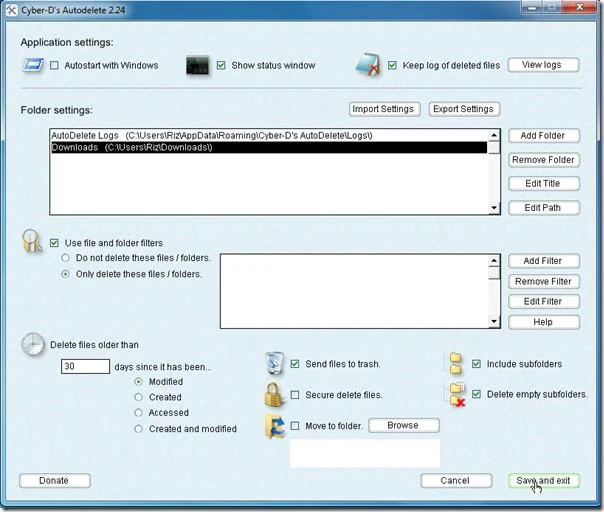The width and height of the screenshot is (604, 512).
Task: Click the Add Filter button
Action: 543,261
